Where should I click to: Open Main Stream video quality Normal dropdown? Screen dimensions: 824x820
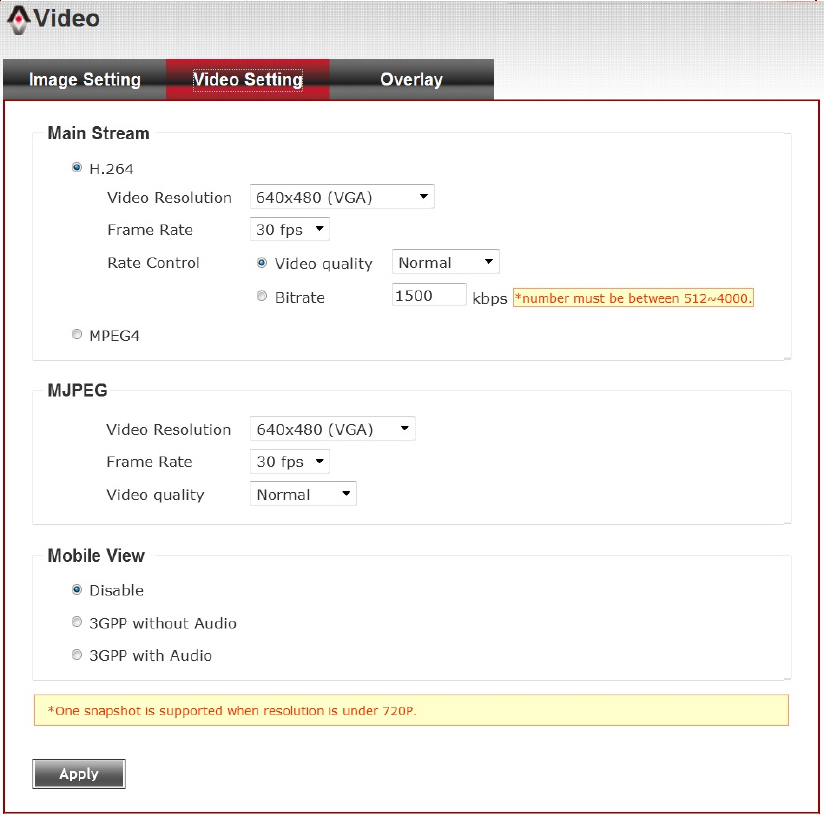(445, 263)
